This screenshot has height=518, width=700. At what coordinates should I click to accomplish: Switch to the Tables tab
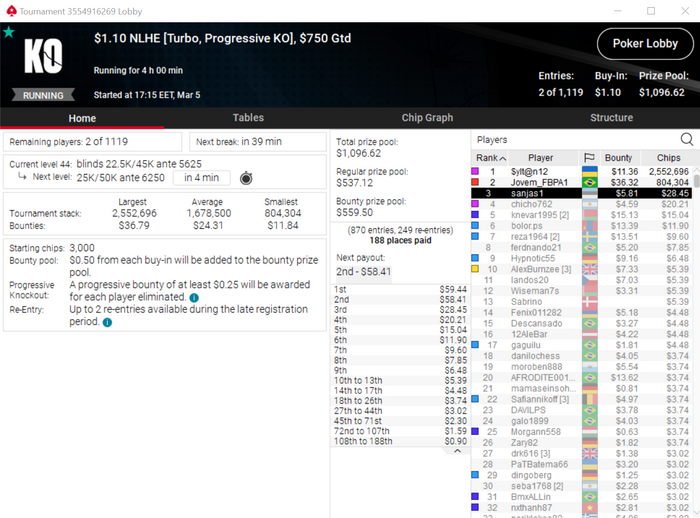point(248,117)
